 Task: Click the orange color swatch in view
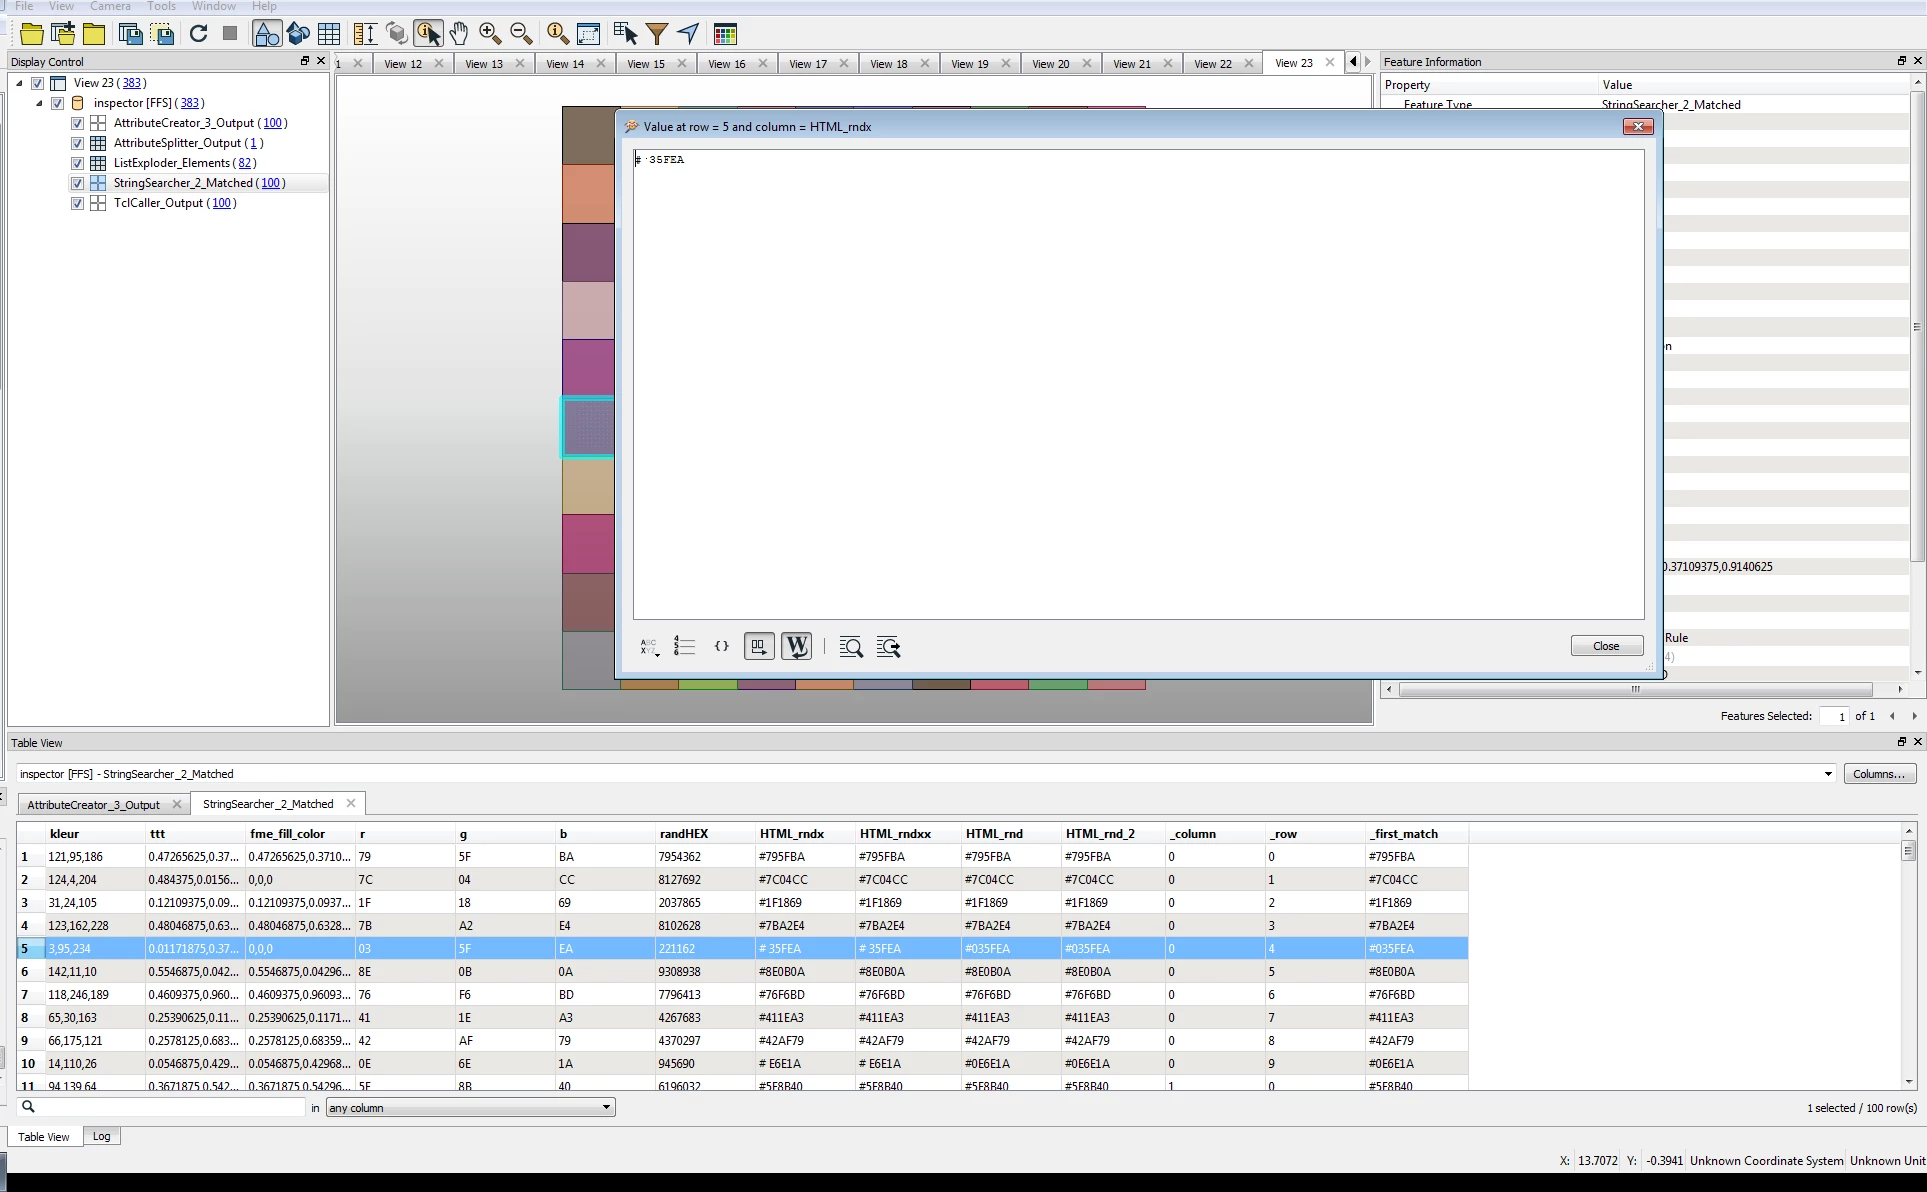tap(588, 194)
